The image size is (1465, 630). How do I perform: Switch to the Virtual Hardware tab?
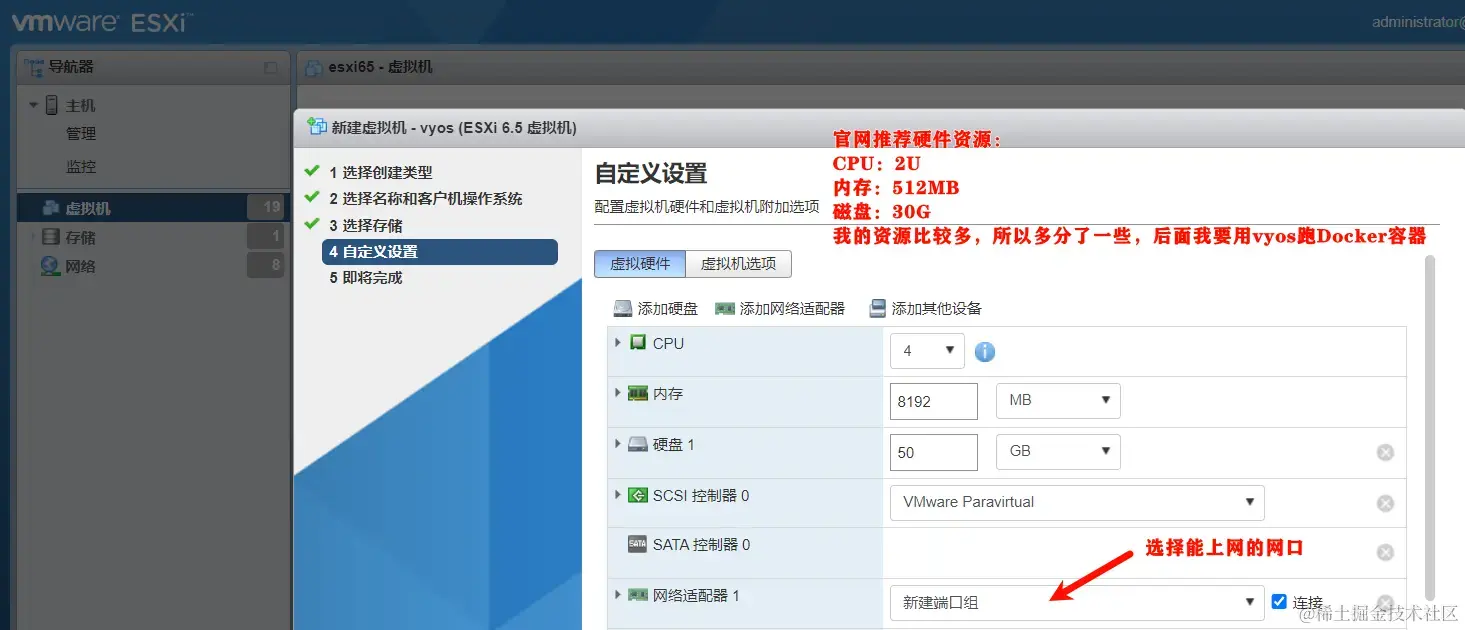click(640, 264)
